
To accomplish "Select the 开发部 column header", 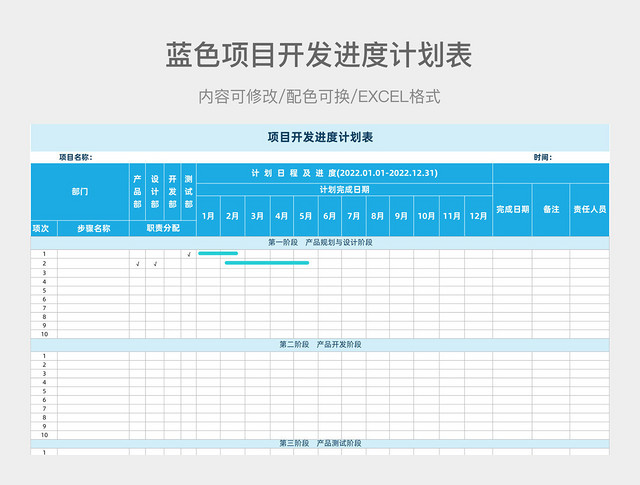I will [x=172, y=191].
